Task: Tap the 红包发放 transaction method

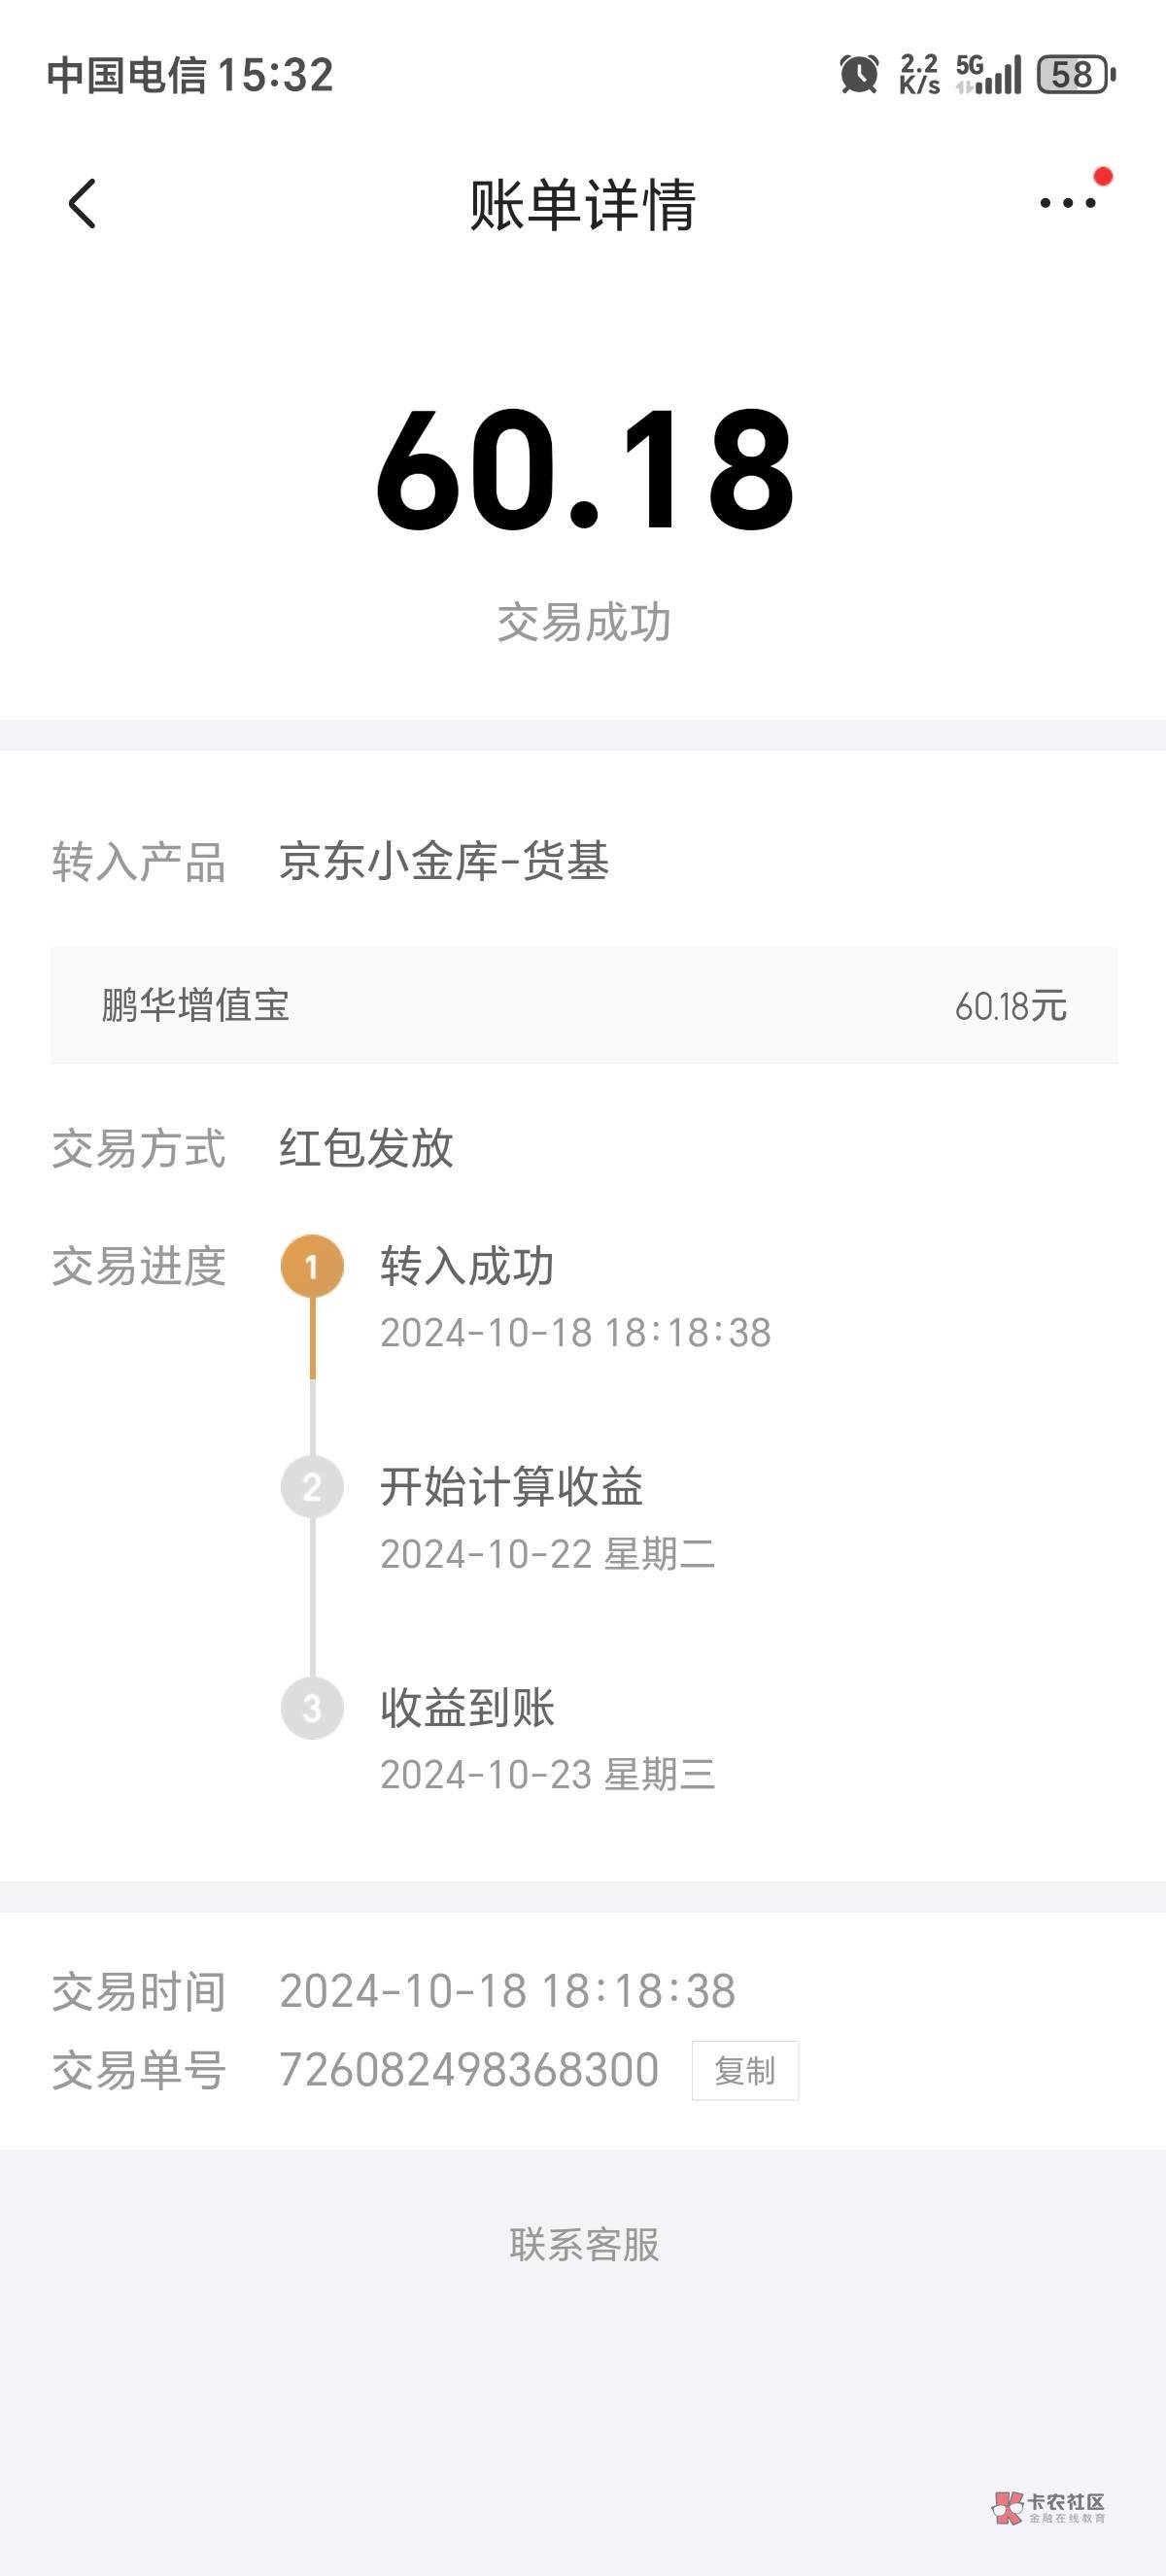Action: tap(366, 1148)
